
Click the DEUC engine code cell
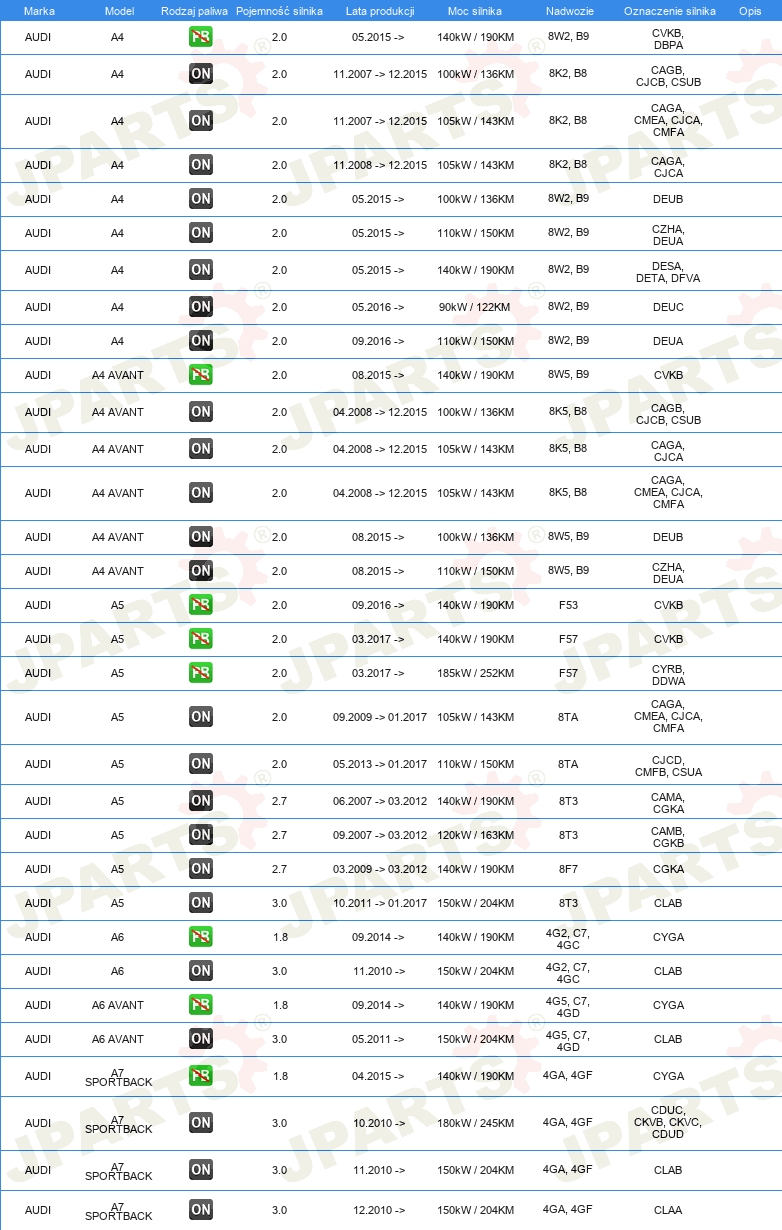668,307
